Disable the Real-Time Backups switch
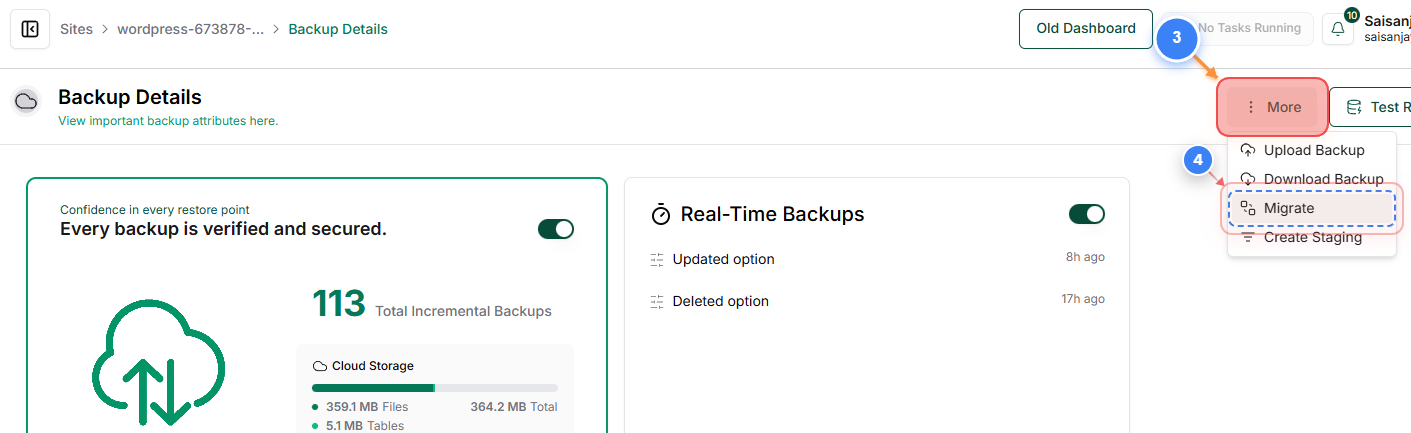This screenshot has height=433, width=1411. pyautogui.click(x=1087, y=214)
